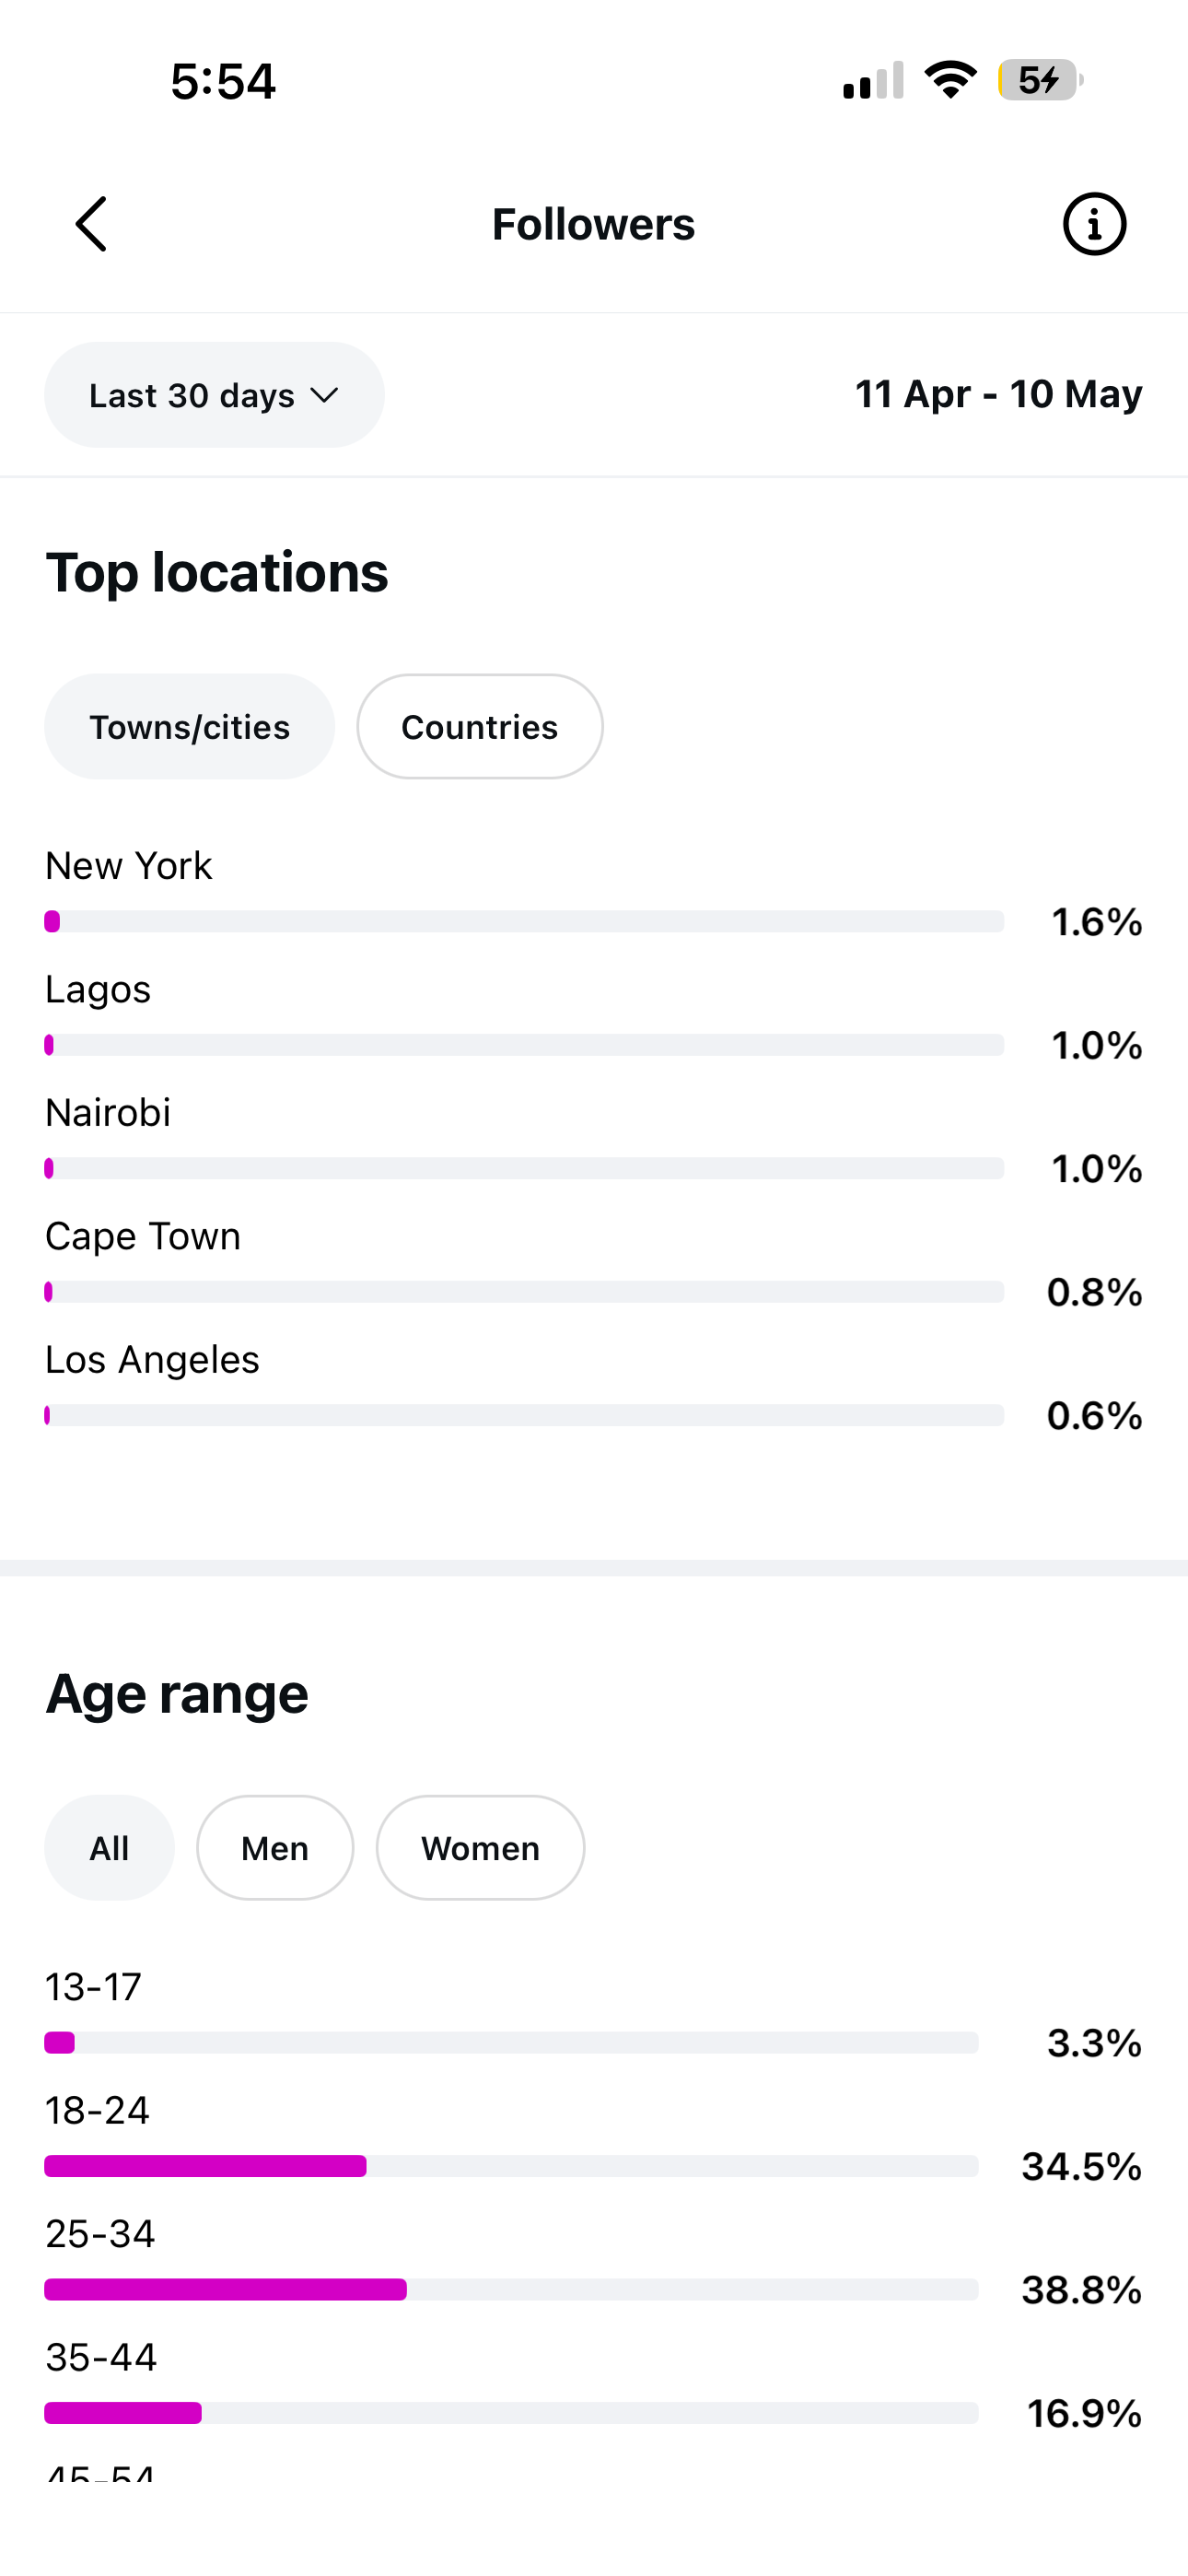Tap the cellular signal bars
This screenshot has width=1188, height=2576.
tap(873, 81)
